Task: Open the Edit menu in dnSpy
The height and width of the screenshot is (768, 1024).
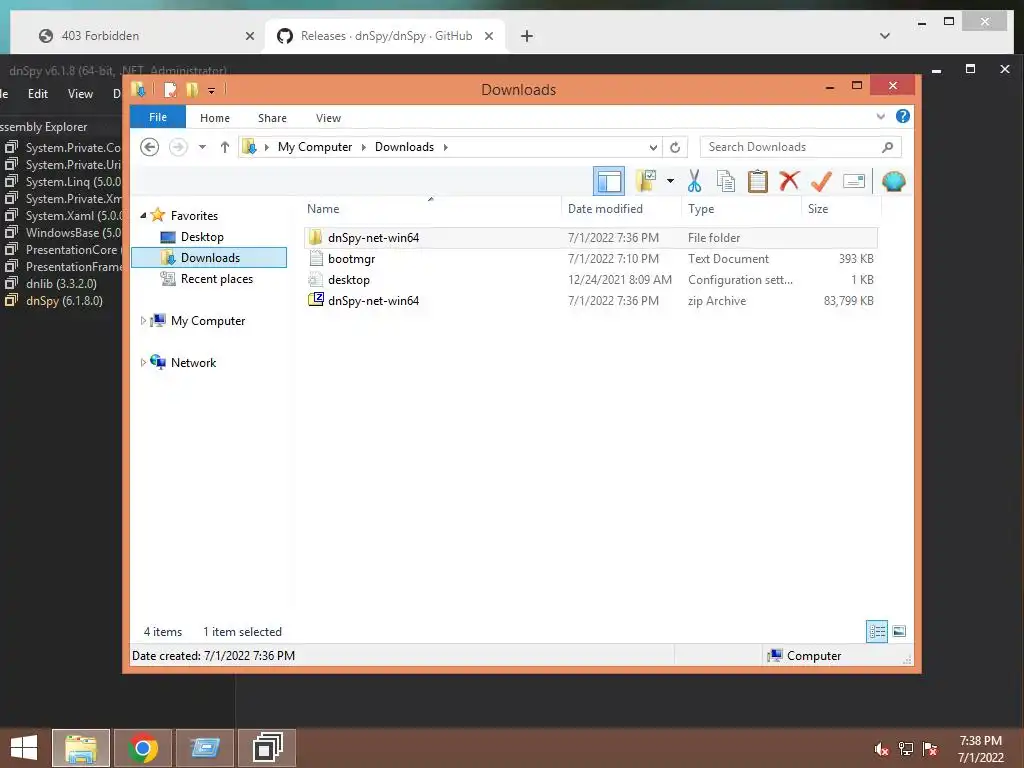Action: [x=38, y=94]
